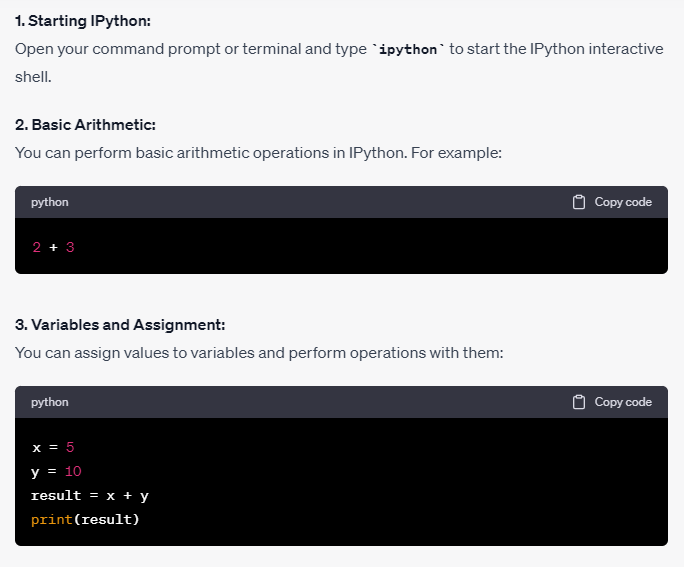Select the '3. Variables and Assignment:' heading

120,325
